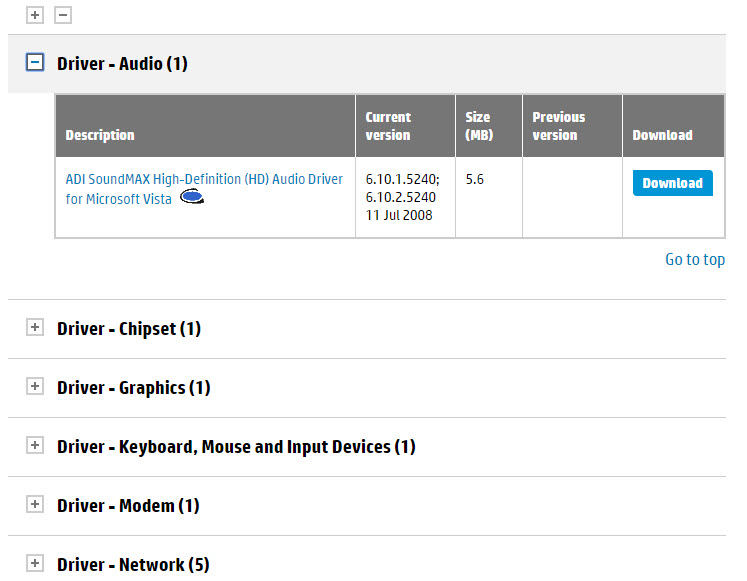747x581 pixels.
Task: Click the Driver - Graphics (1) heading
Action: 133,388
